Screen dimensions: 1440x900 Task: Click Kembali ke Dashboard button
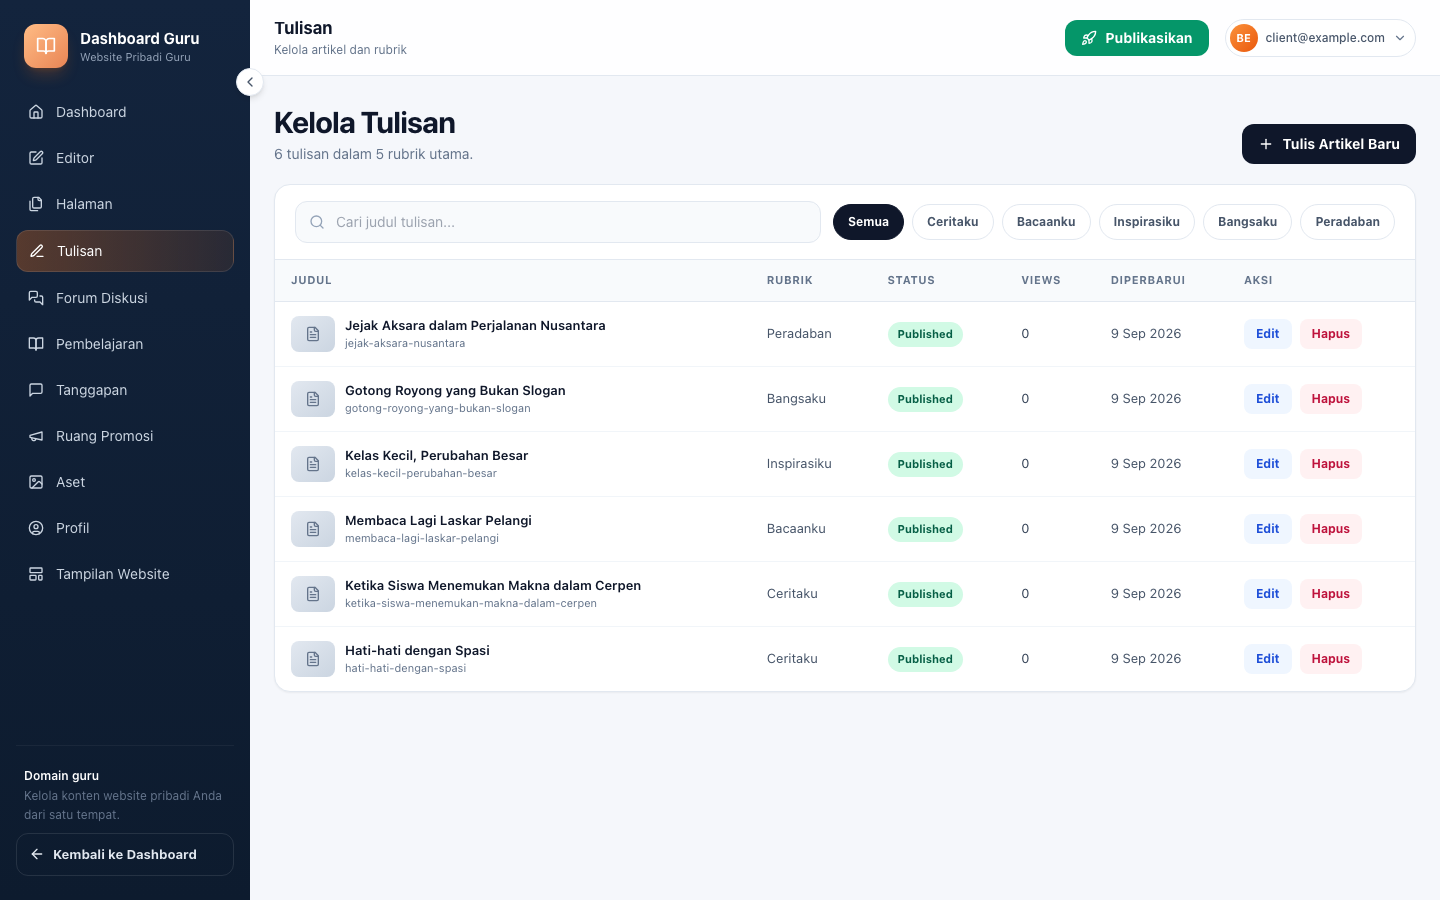pos(125,855)
